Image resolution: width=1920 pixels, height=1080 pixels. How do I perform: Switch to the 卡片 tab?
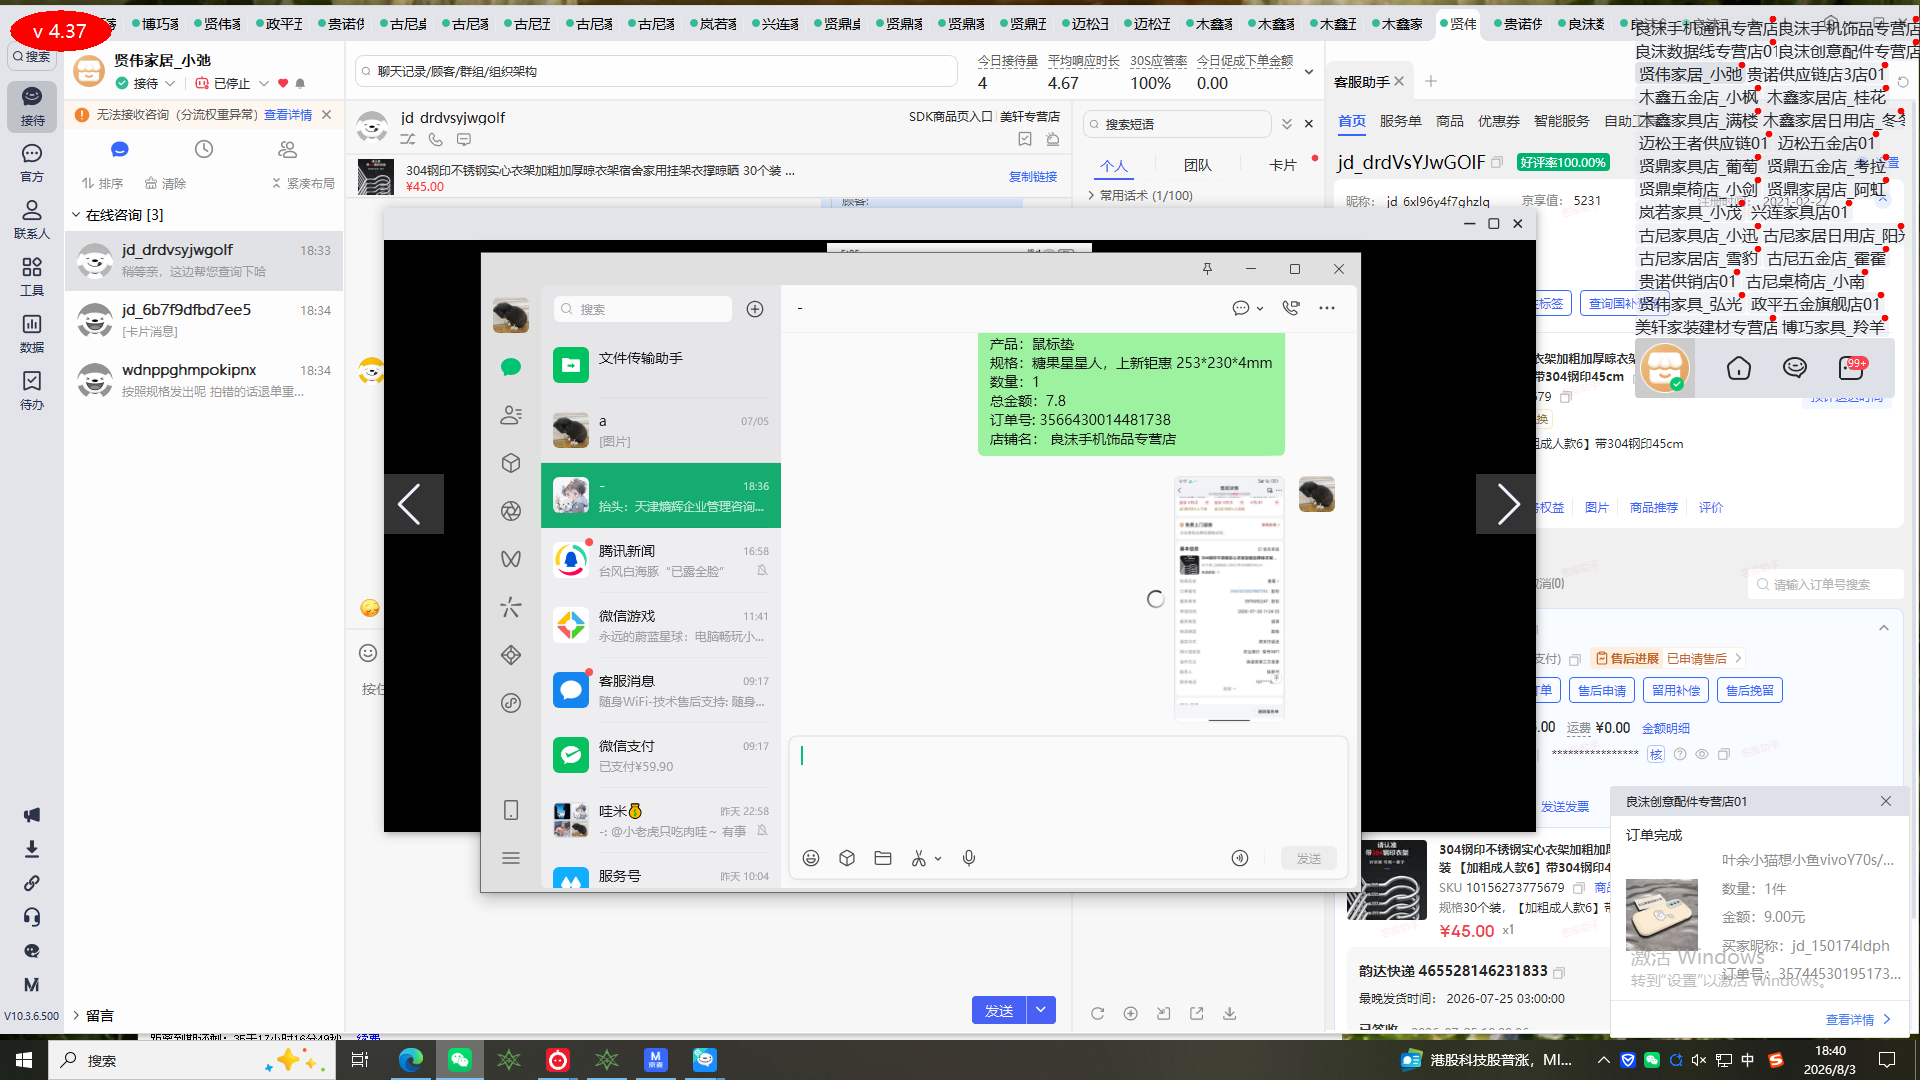click(x=1283, y=166)
